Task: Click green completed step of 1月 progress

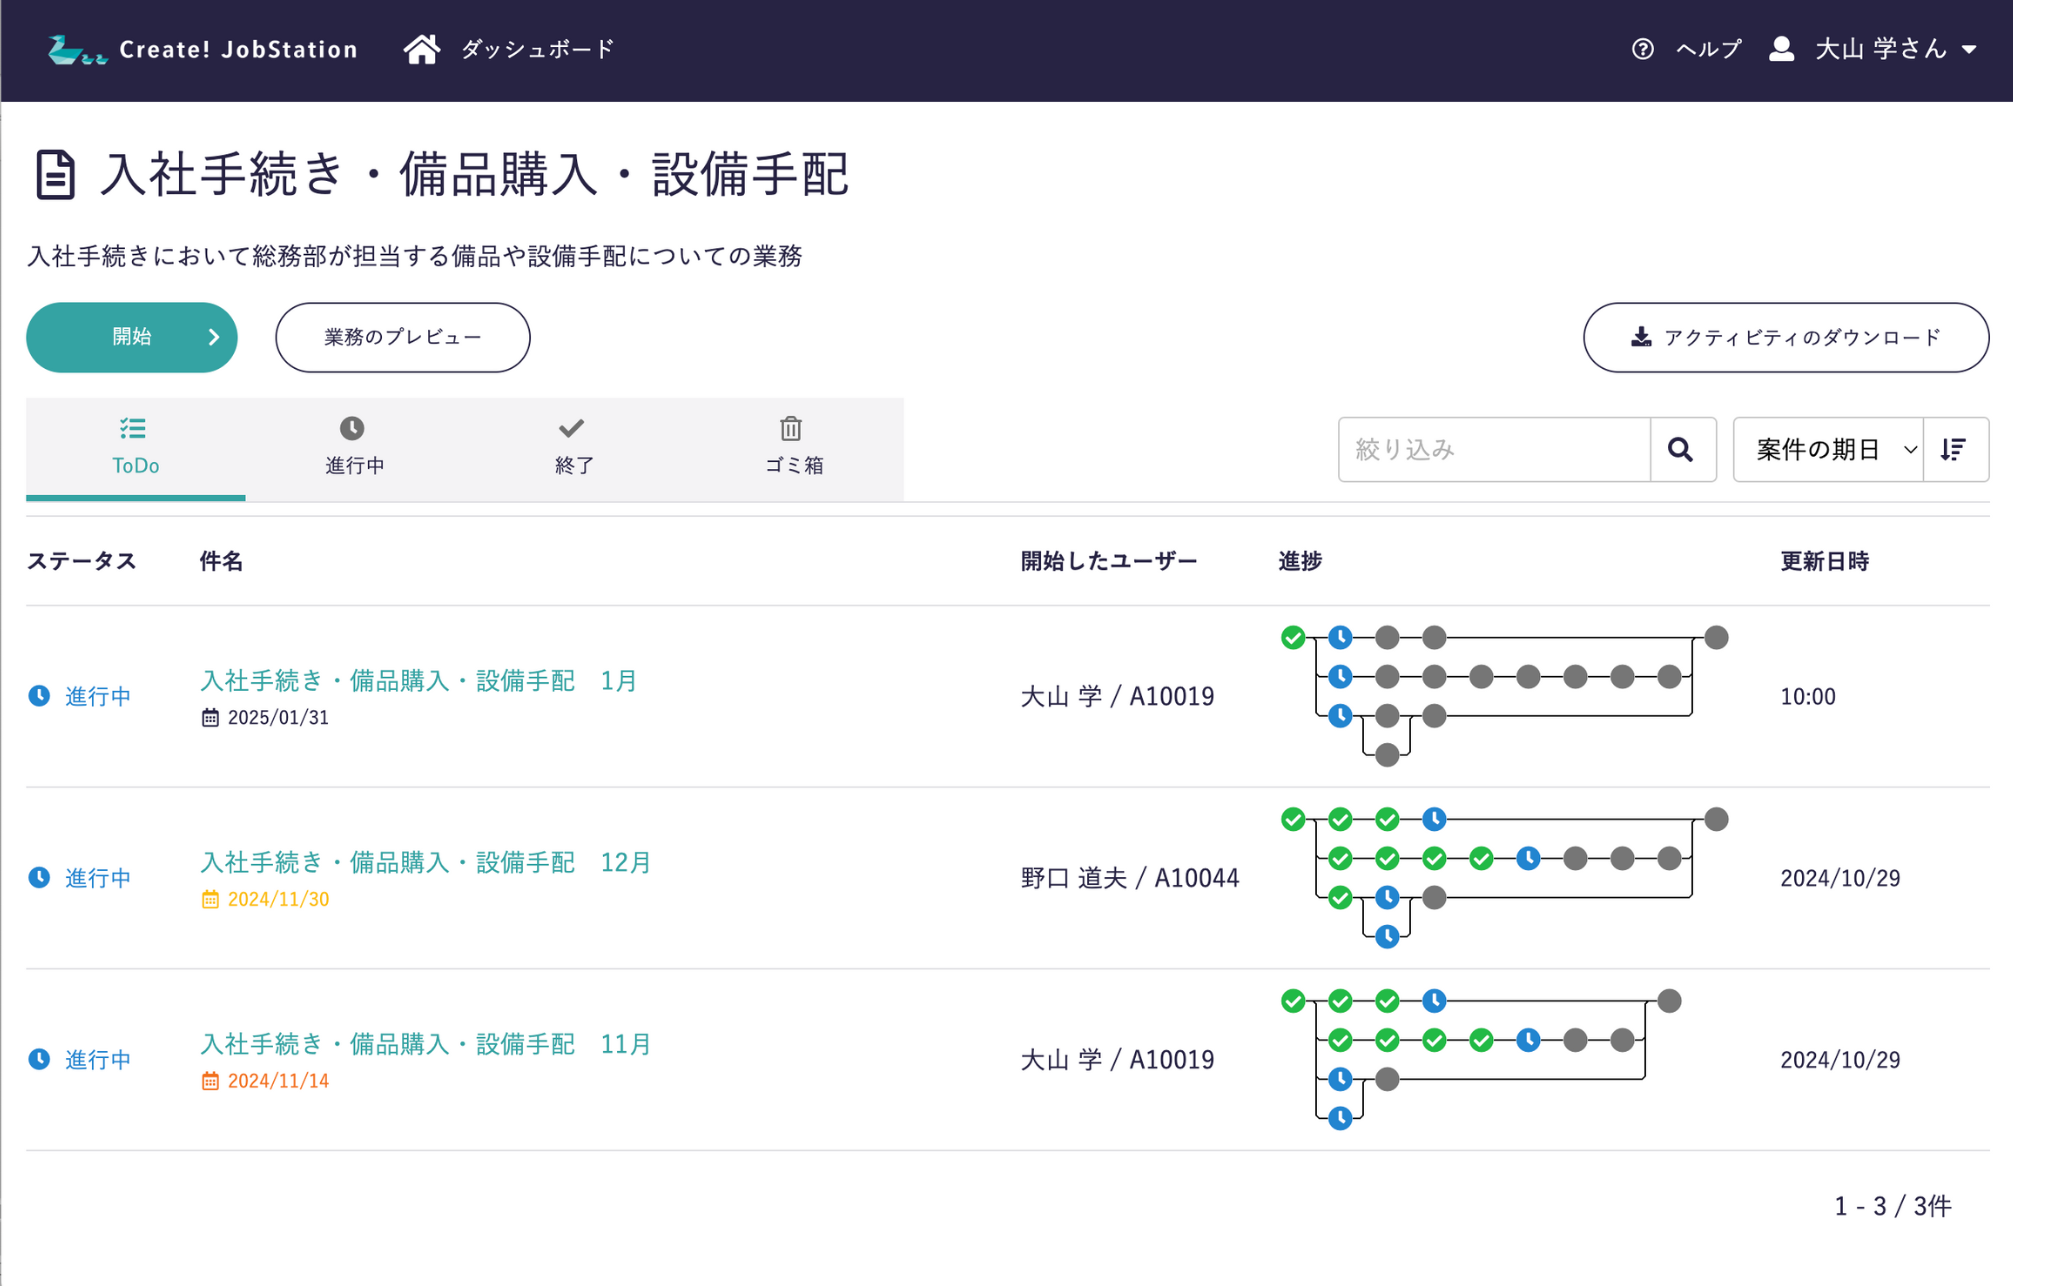Action: pos(1292,638)
